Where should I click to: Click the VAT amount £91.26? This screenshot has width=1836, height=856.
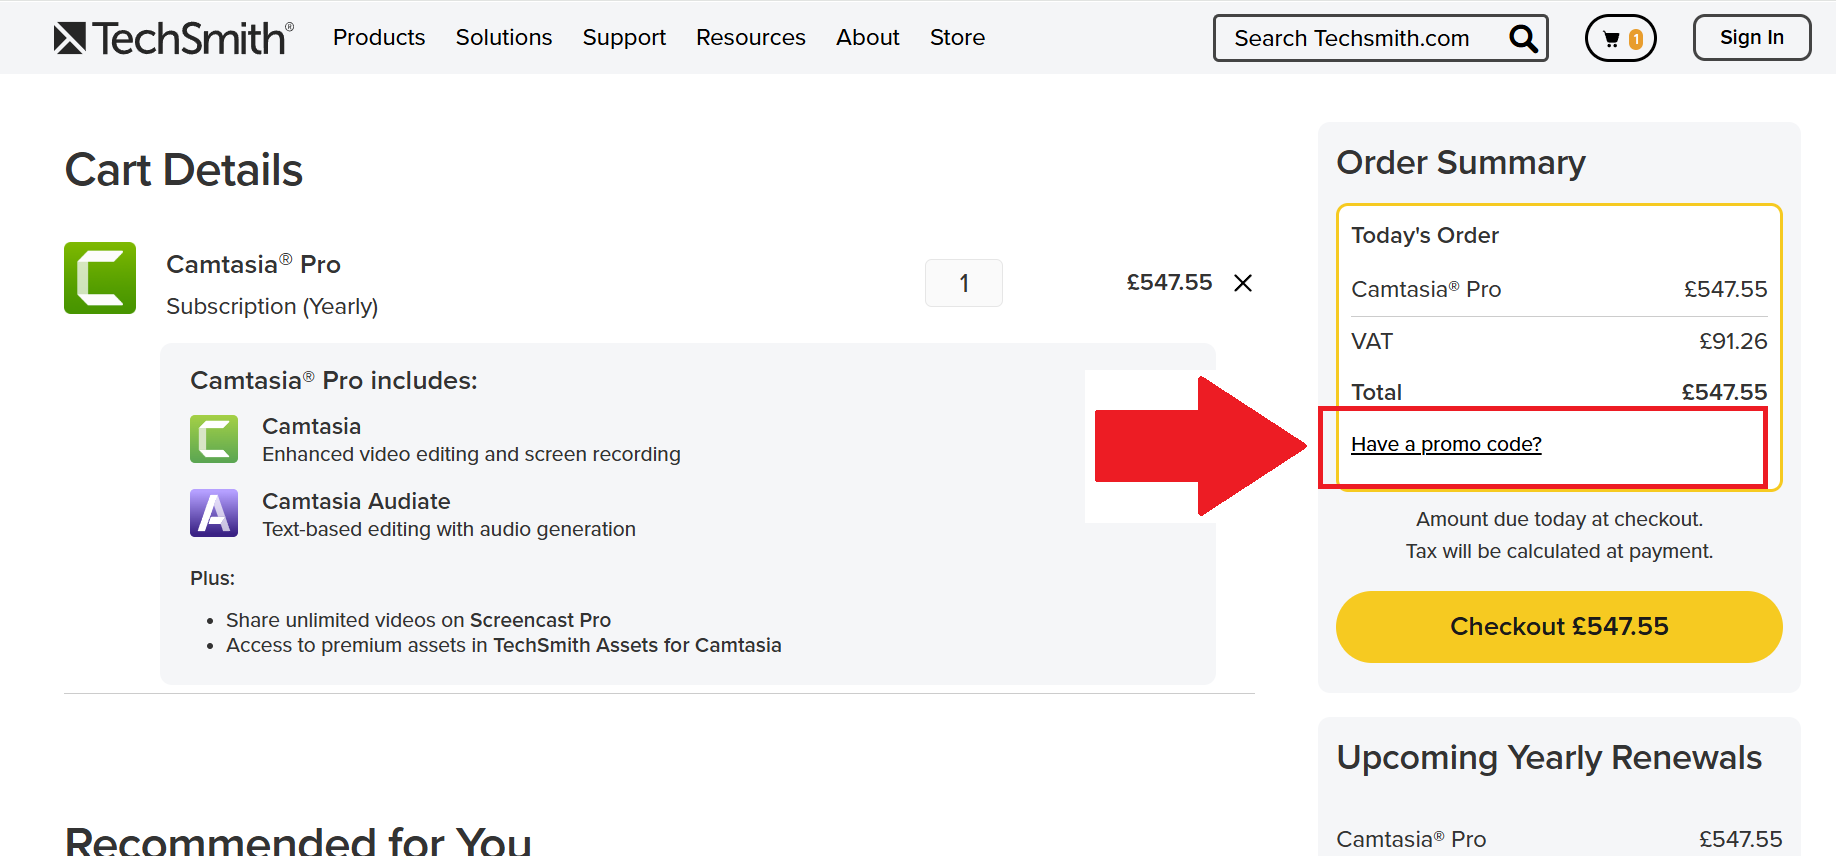pos(1733,341)
